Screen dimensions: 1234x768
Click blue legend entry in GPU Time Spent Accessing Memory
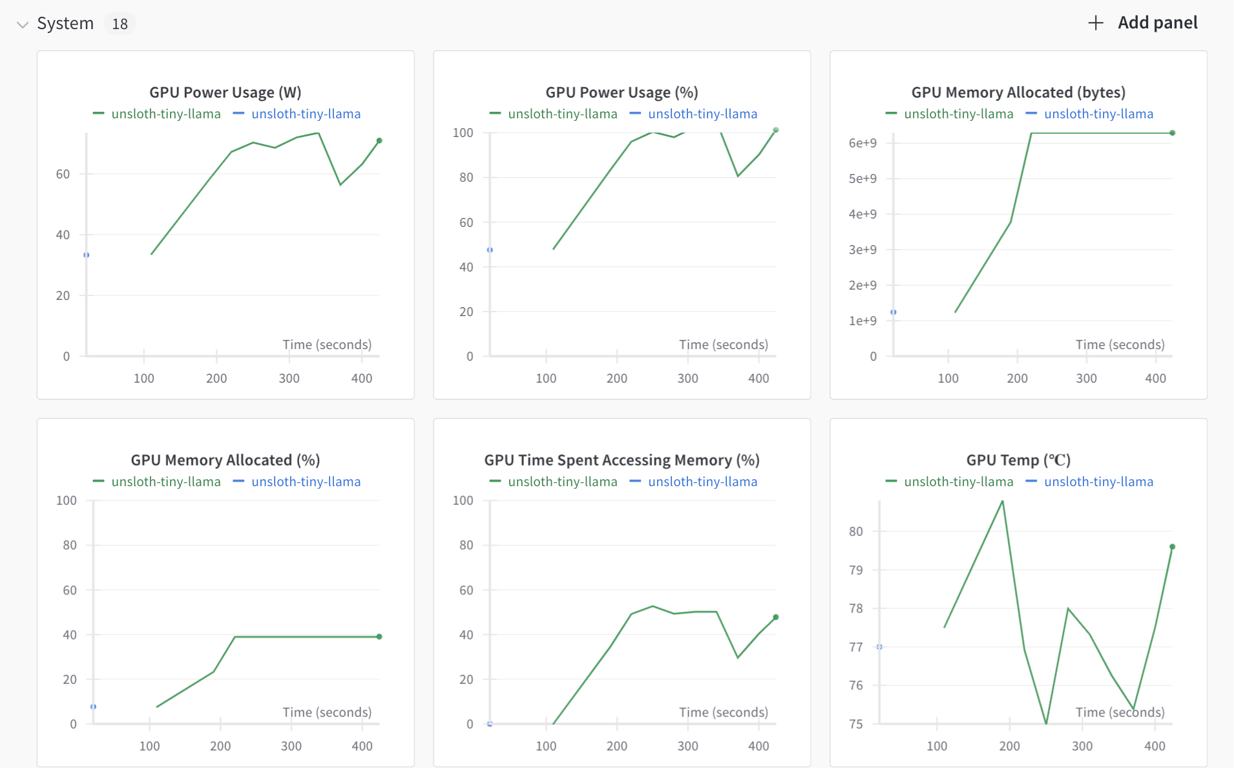click(x=693, y=482)
